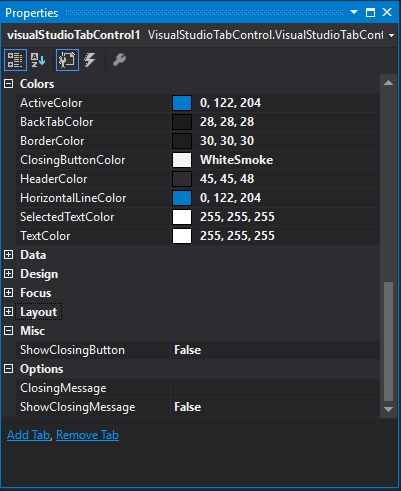The width and height of the screenshot is (401, 491).
Task: Click the ClosingMessage value field
Action: (275, 388)
